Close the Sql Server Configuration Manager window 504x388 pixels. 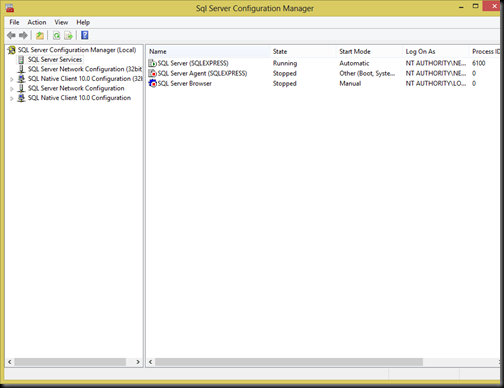494,6
